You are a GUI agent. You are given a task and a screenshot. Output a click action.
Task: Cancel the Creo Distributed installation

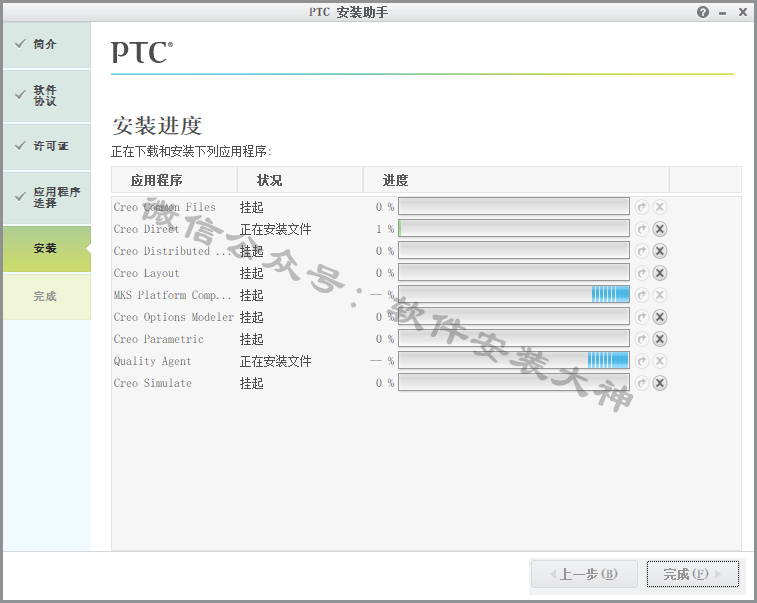click(660, 251)
